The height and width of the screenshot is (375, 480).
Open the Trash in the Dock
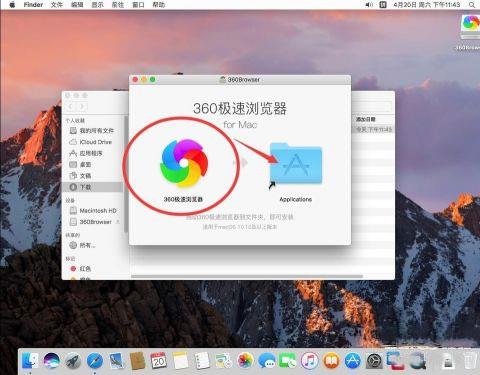470,361
